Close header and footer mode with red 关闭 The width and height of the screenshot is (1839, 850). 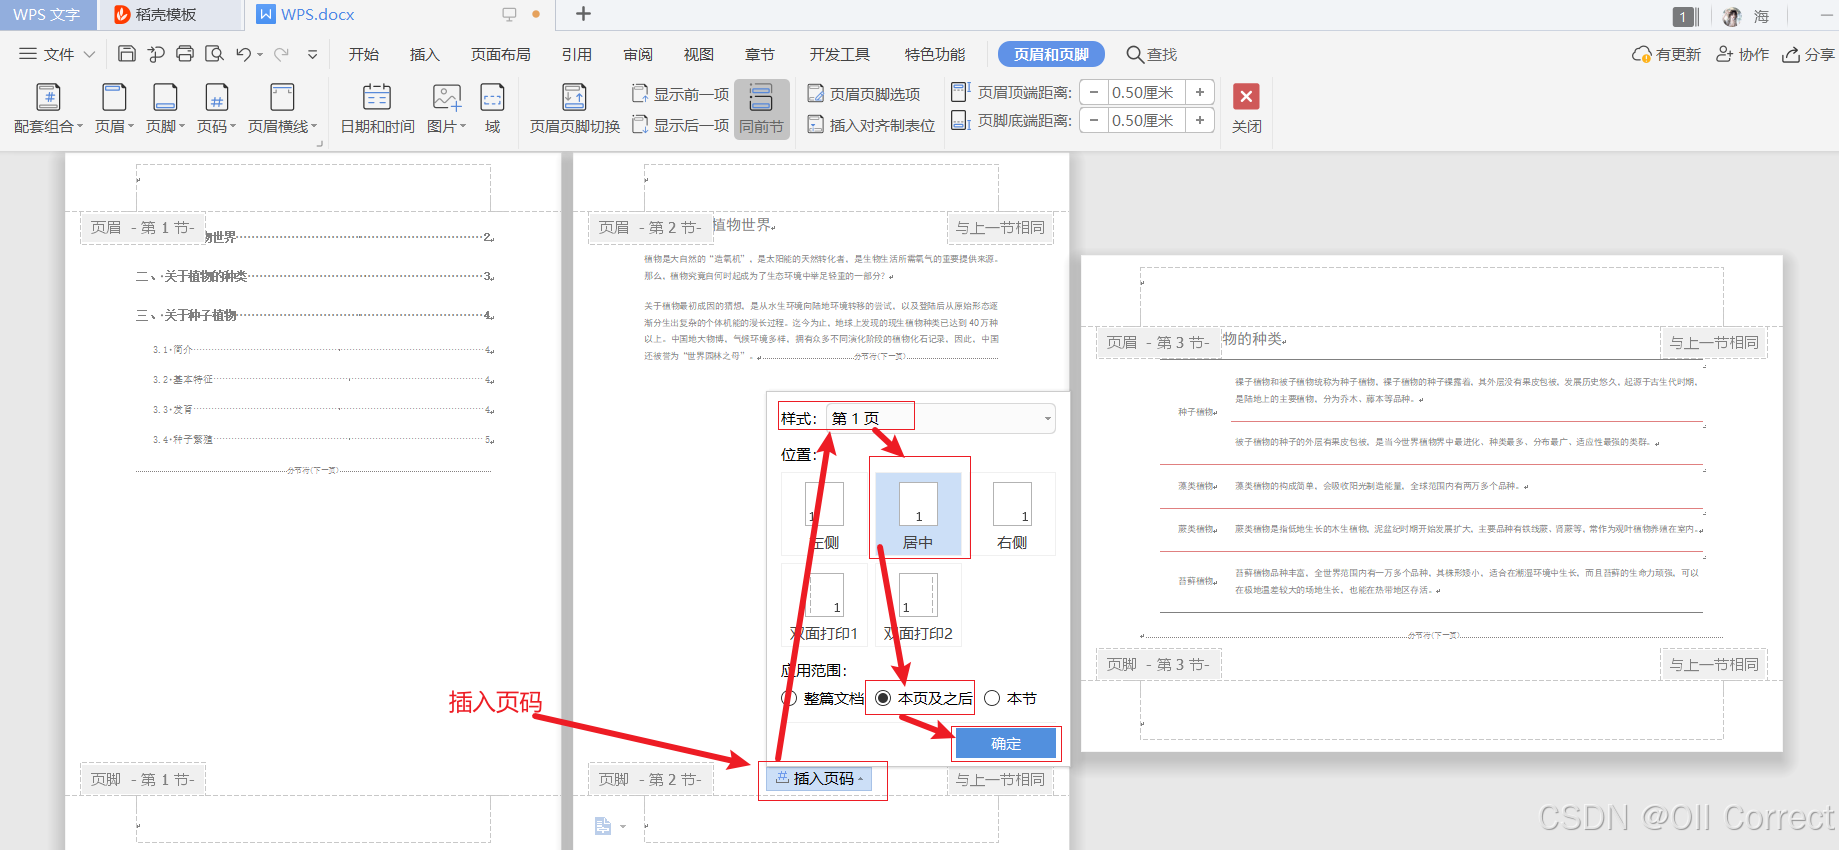(1246, 109)
